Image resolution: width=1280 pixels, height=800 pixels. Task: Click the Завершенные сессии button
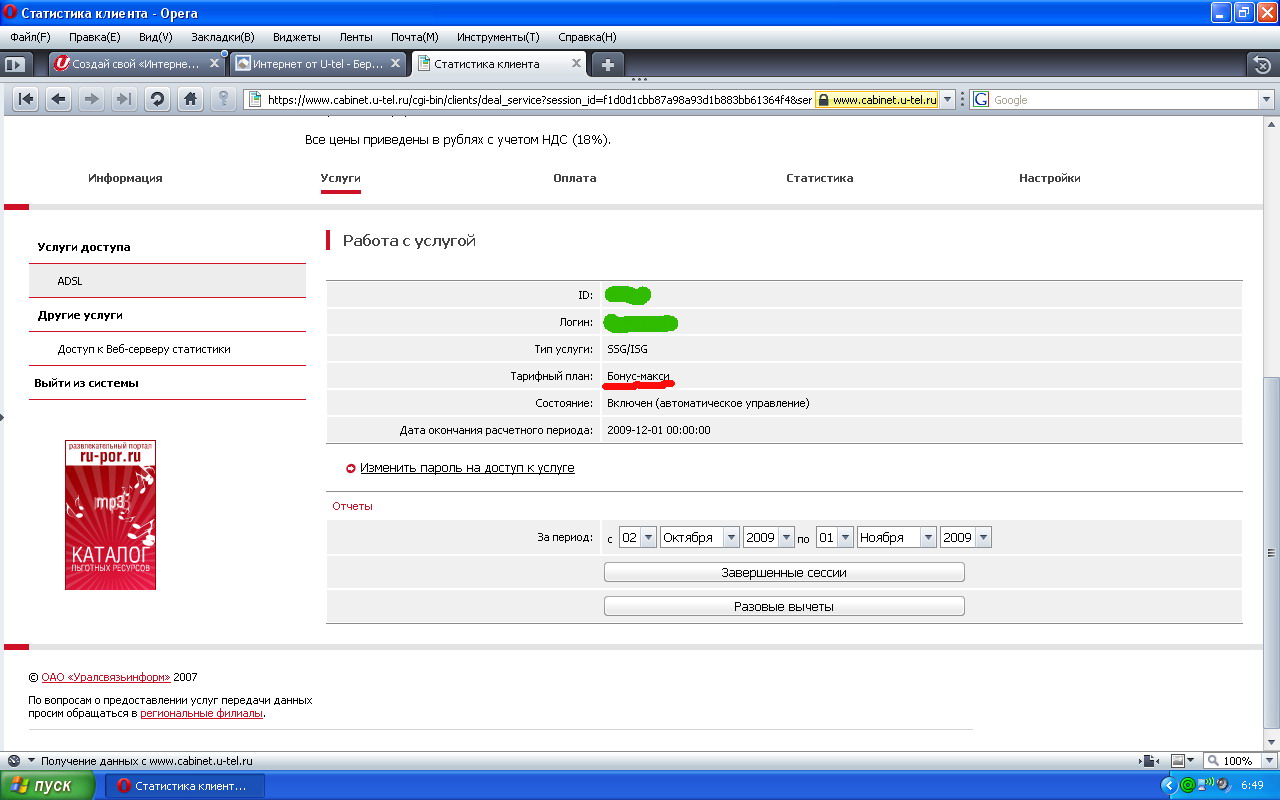click(x=784, y=572)
